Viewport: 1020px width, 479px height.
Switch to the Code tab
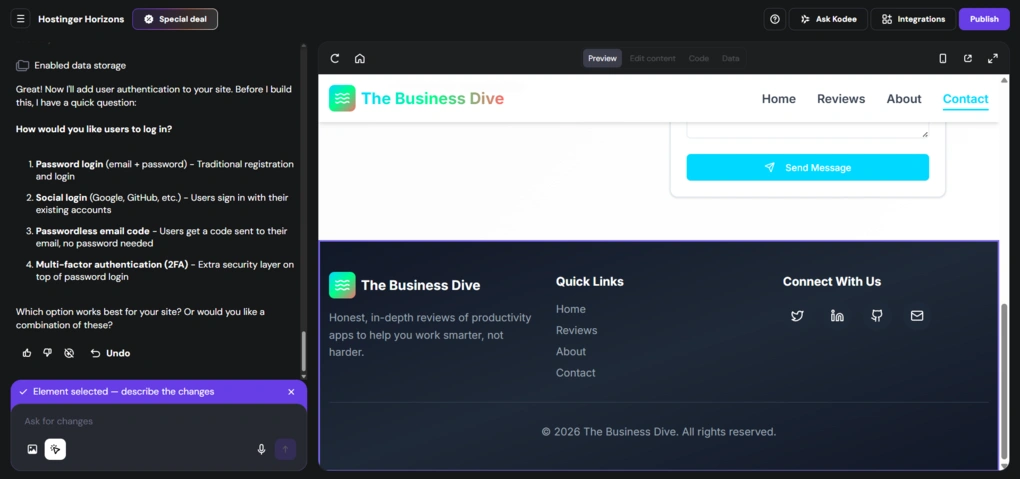[699, 59]
